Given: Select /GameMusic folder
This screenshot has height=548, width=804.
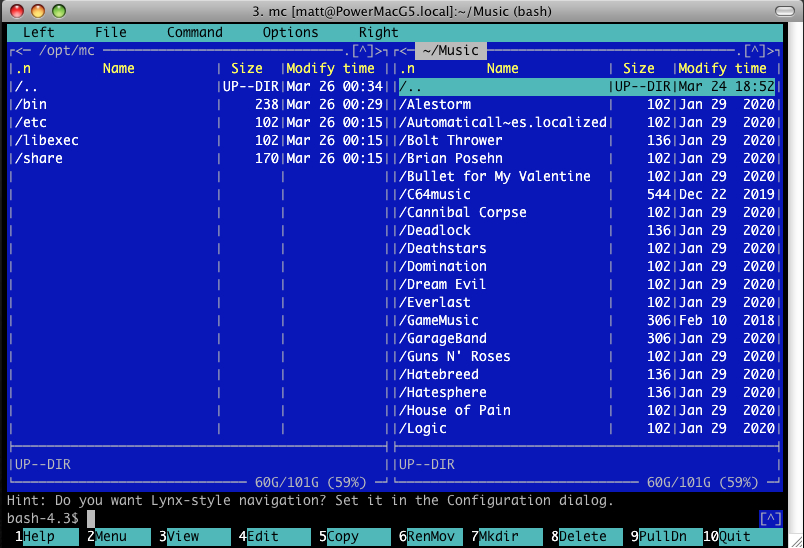Looking at the screenshot, I should pos(587,320).
